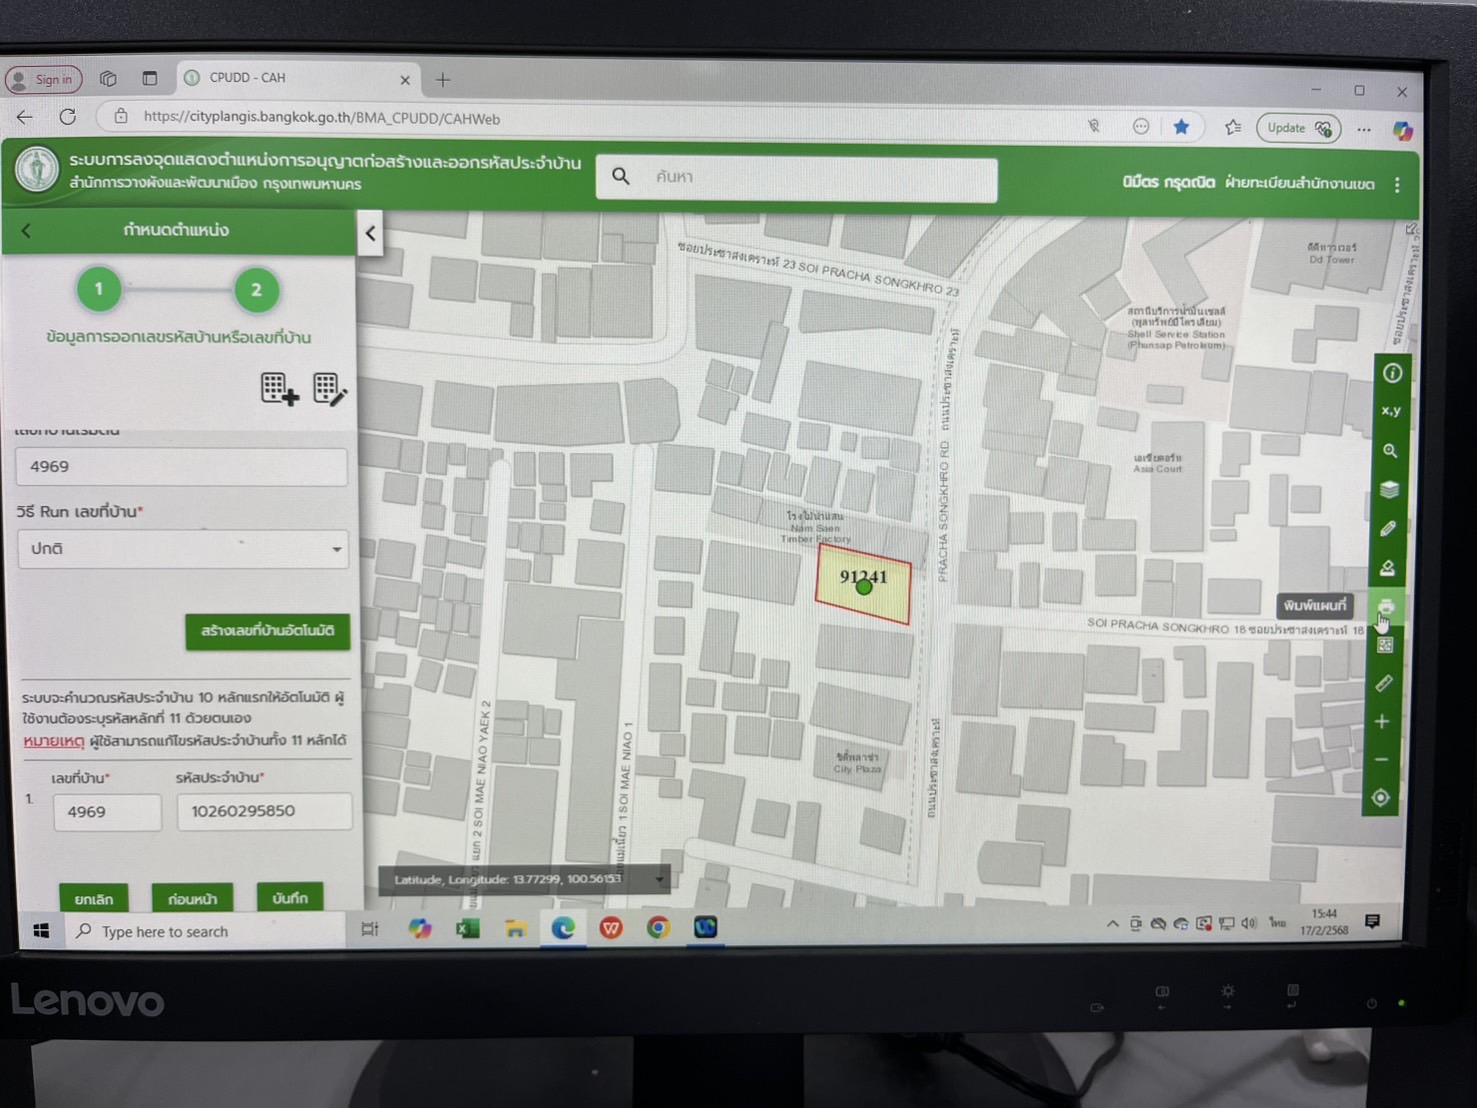This screenshot has height=1108, width=1477.
Task: Click the browser Update button
Action: [x=1298, y=128]
